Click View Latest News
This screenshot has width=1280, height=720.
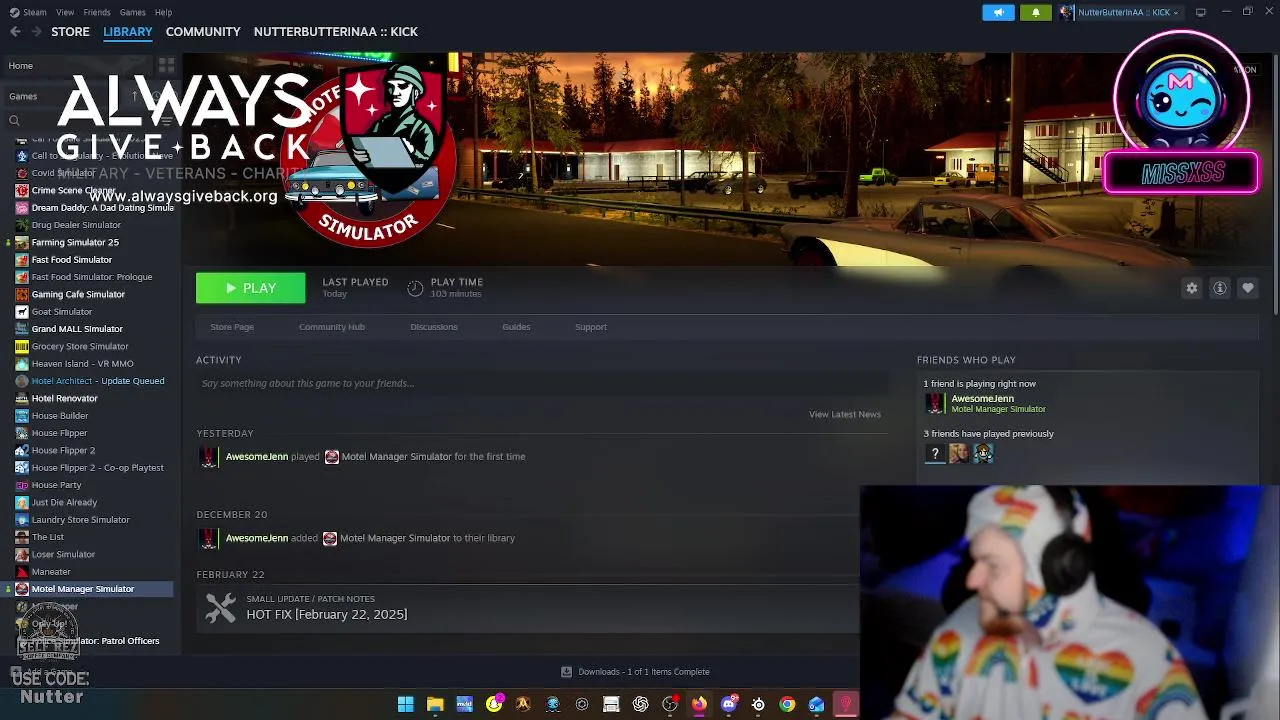845,414
